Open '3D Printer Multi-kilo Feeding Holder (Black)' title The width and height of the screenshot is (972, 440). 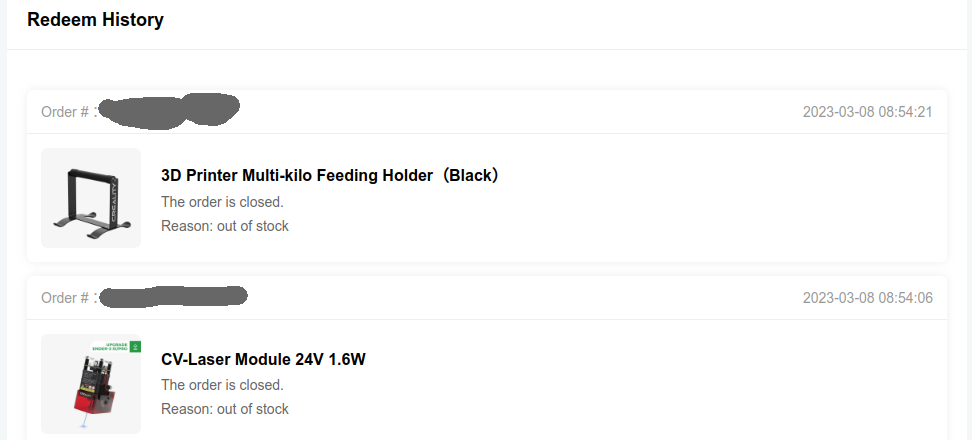click(x=329, y=175)
